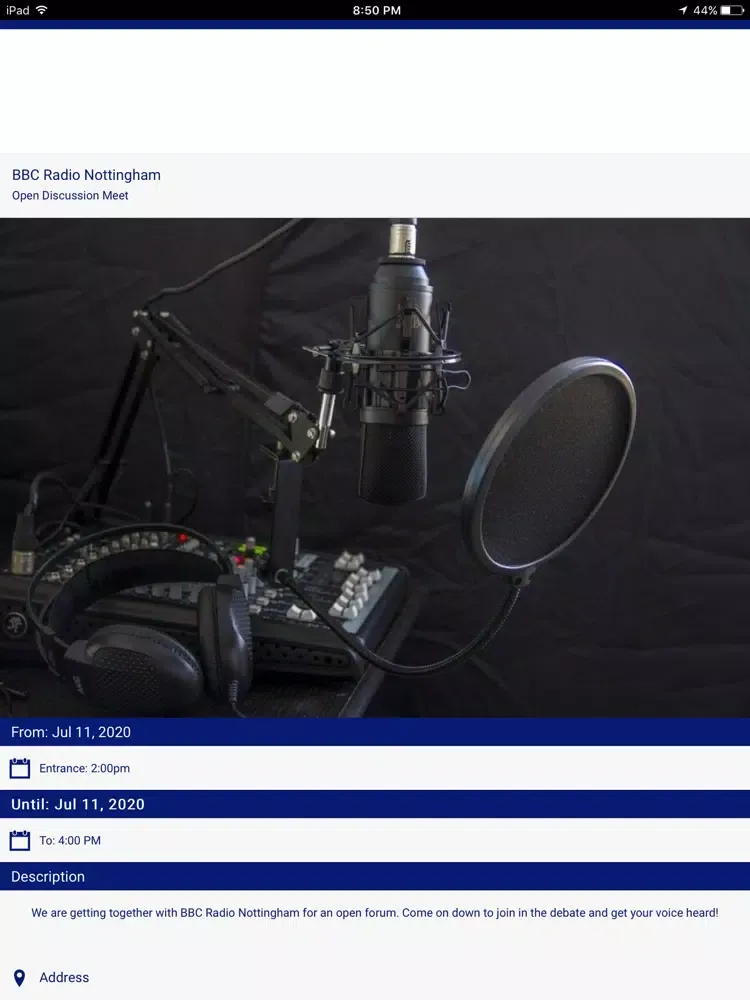Open the studio microphone event photo
The width and height of the screenshot is (750, 1000).
pyautogui.click(x=375, y=467)
